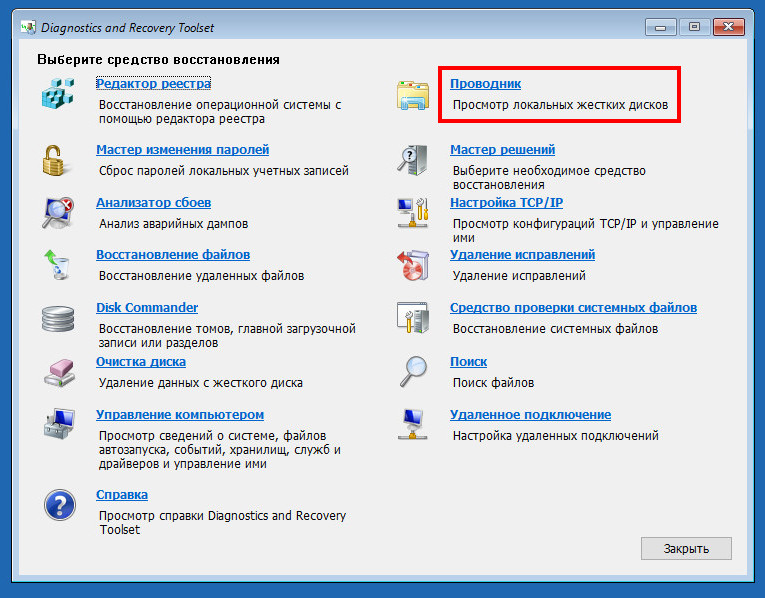Open Мастер изменения паролей link
The height and width of the screenshot is (598, 765).
[x=182, y=149]
